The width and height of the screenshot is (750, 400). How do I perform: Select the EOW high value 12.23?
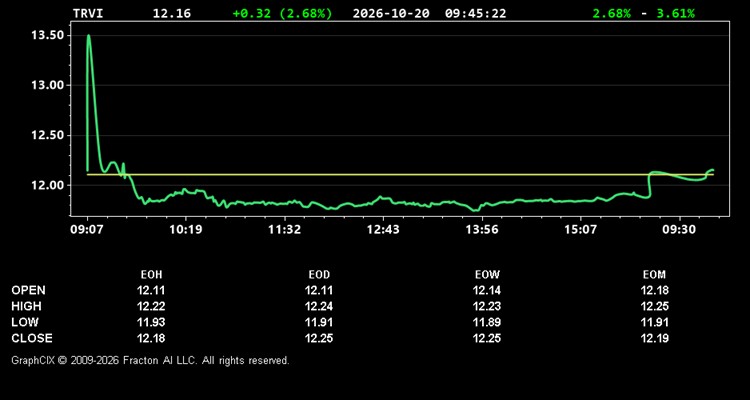click(x=487, y=307)
